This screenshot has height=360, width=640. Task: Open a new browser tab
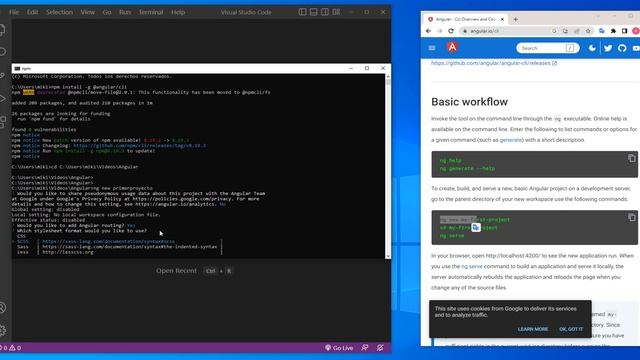(x=516, y=19)
